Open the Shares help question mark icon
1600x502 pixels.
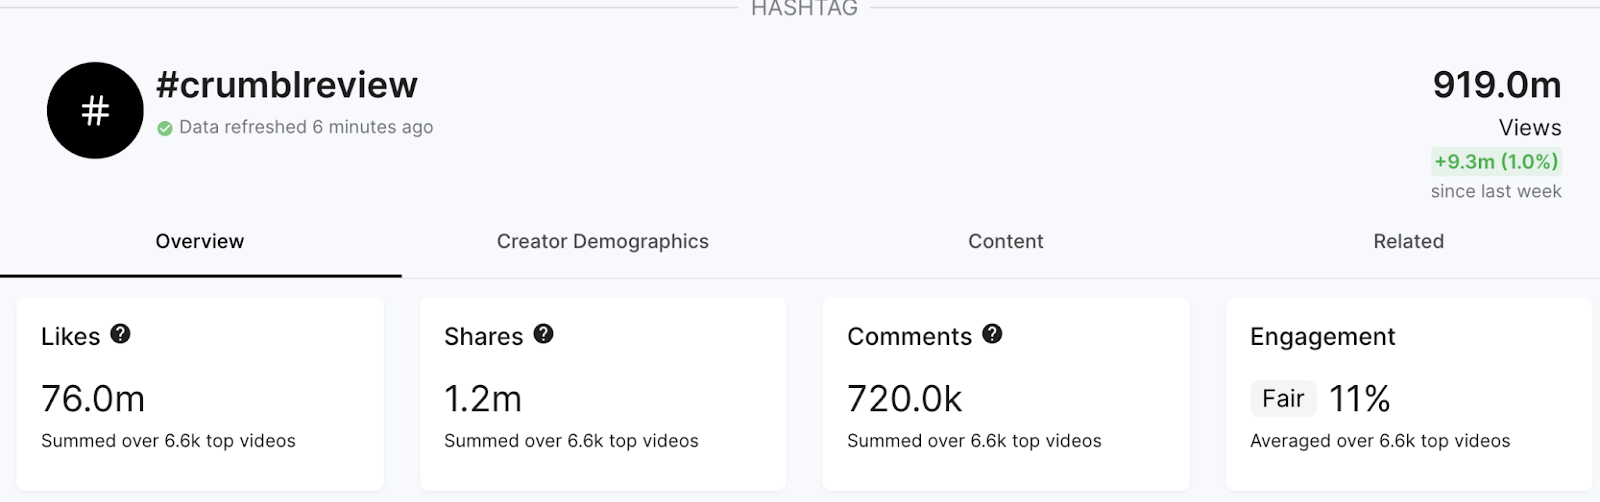click(543, 334)
